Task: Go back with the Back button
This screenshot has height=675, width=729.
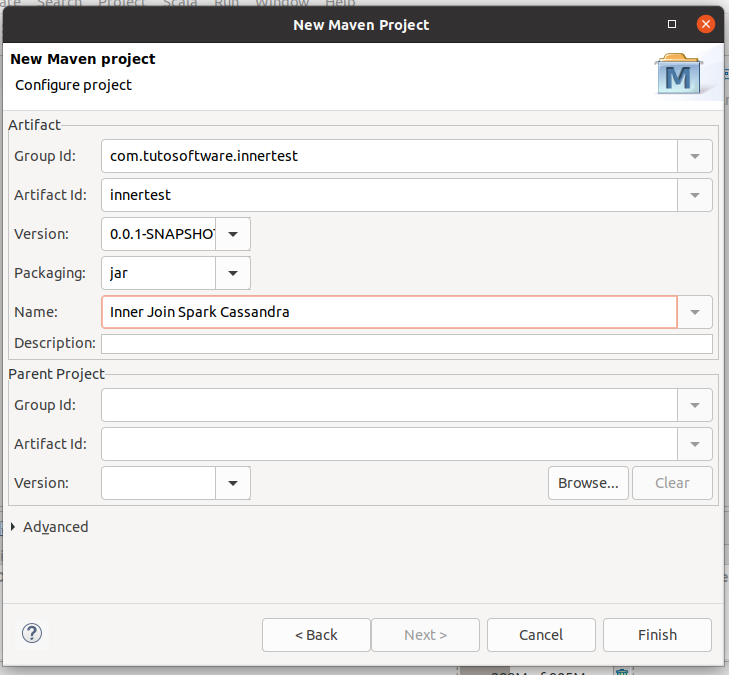Action: point(316,635)
